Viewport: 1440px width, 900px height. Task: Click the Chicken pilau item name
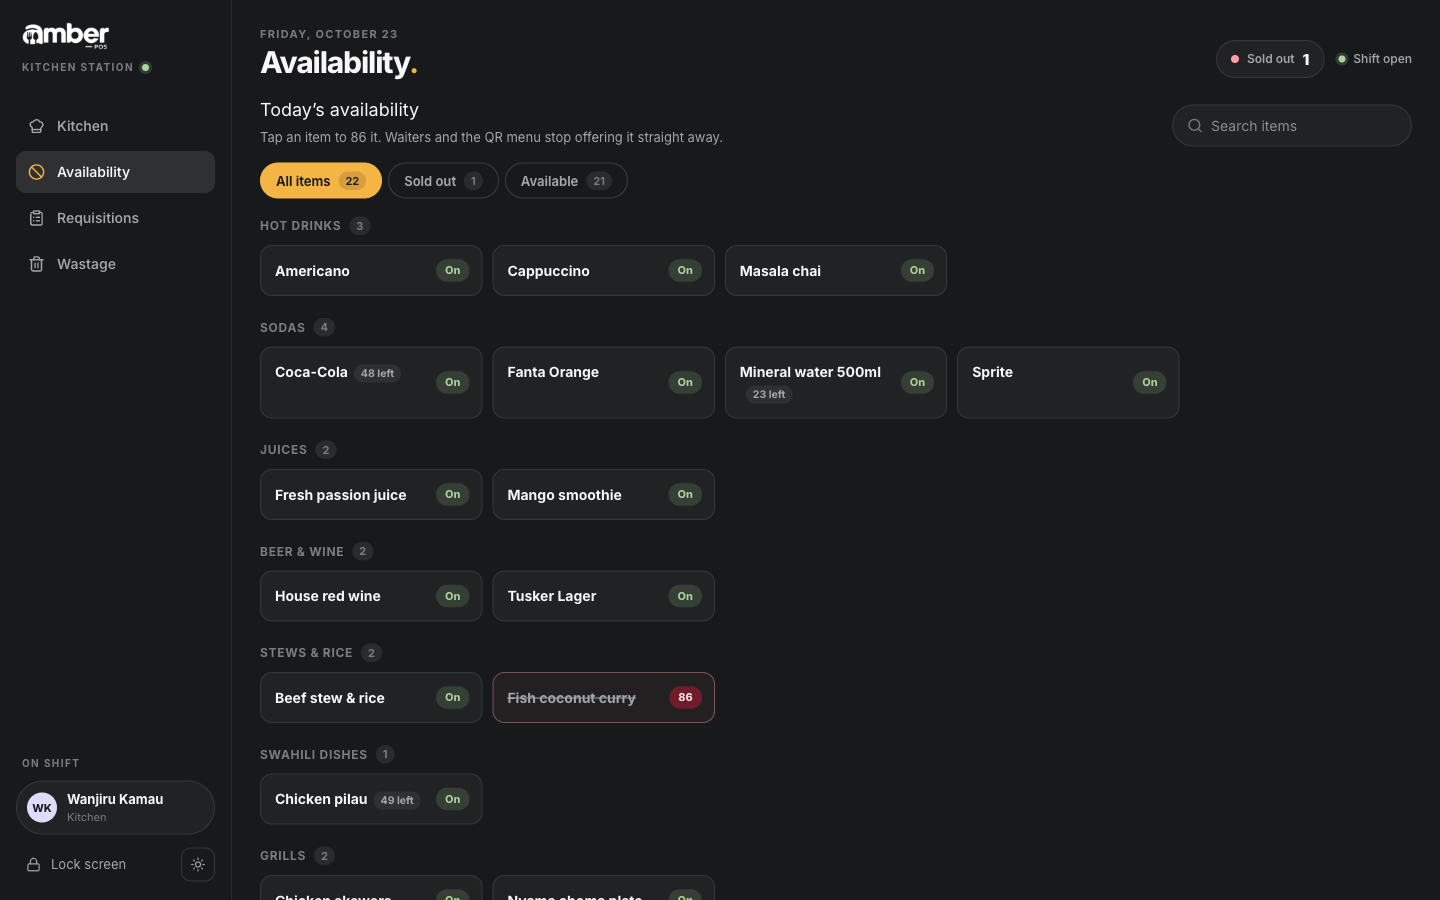click(x=321, y=799)
